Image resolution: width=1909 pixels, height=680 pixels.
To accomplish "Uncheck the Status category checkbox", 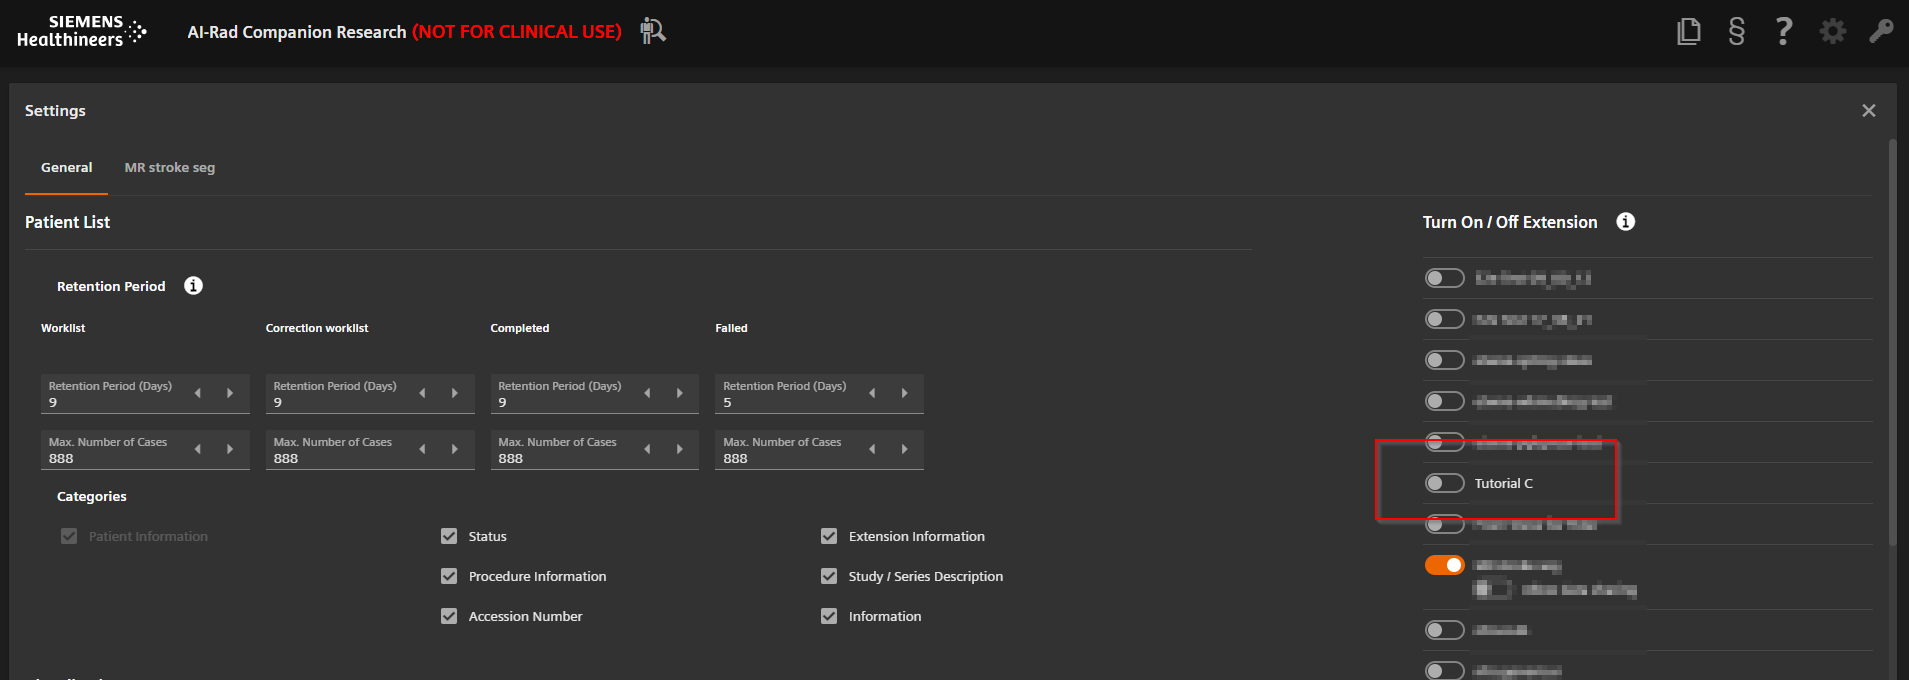I will pyautogui.click(x=449, y=536).
